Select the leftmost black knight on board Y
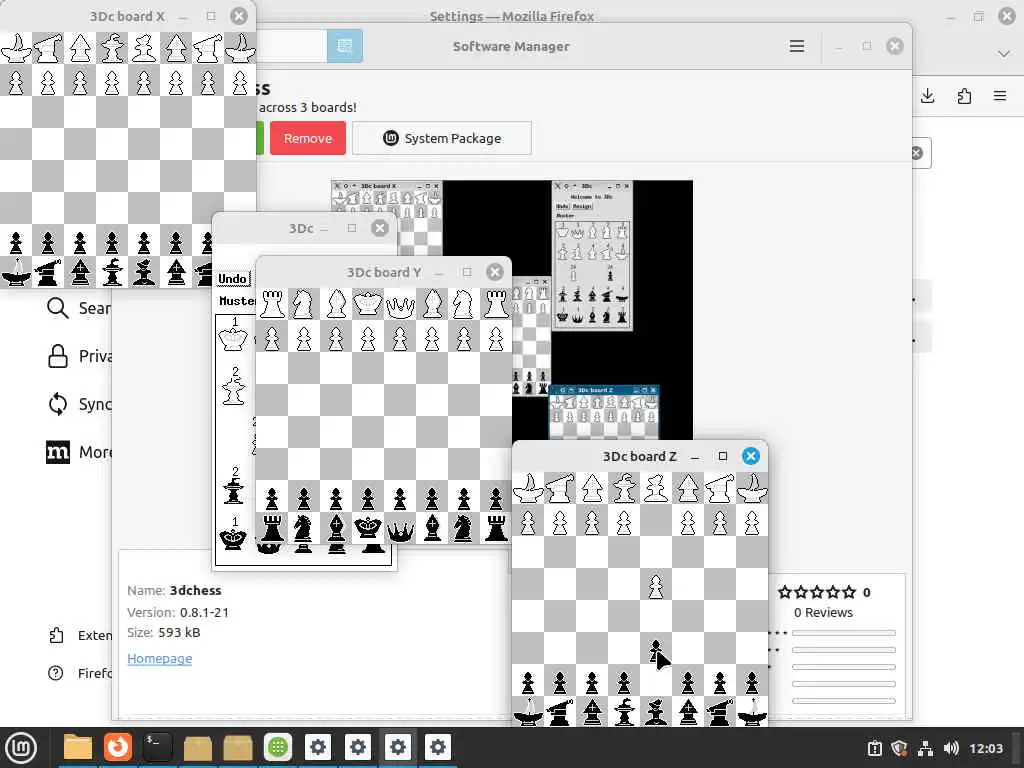This screenshot has width=1024, height=768. click(304, 528)
